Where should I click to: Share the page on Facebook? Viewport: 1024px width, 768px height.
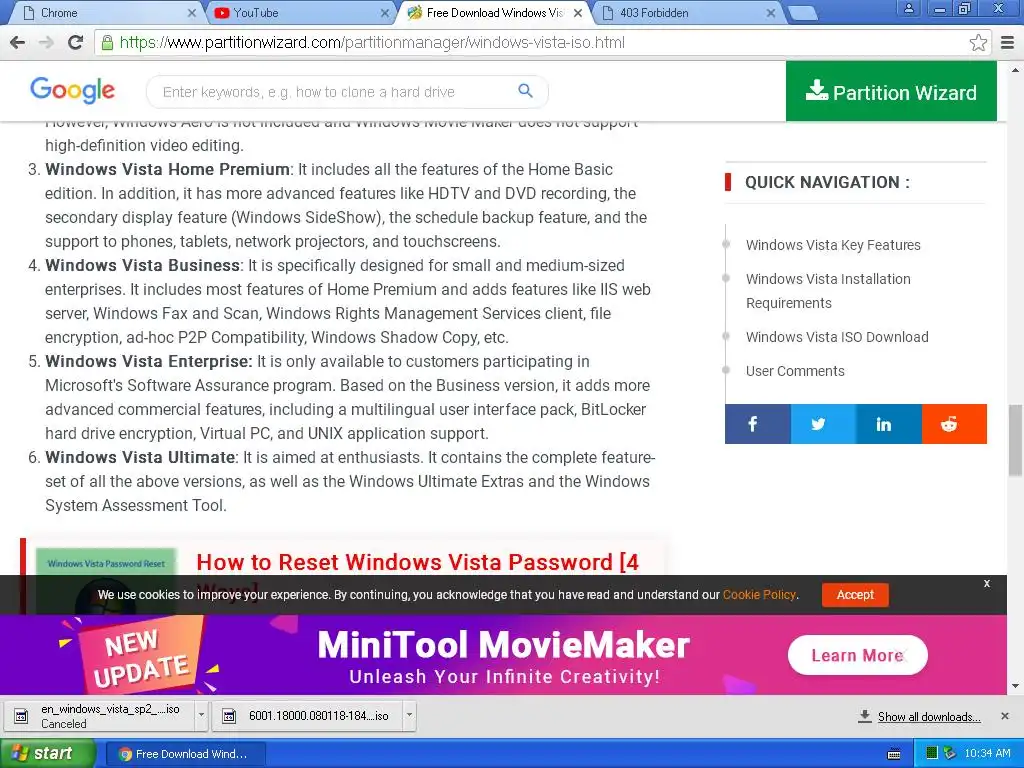[x=758, y=424]
